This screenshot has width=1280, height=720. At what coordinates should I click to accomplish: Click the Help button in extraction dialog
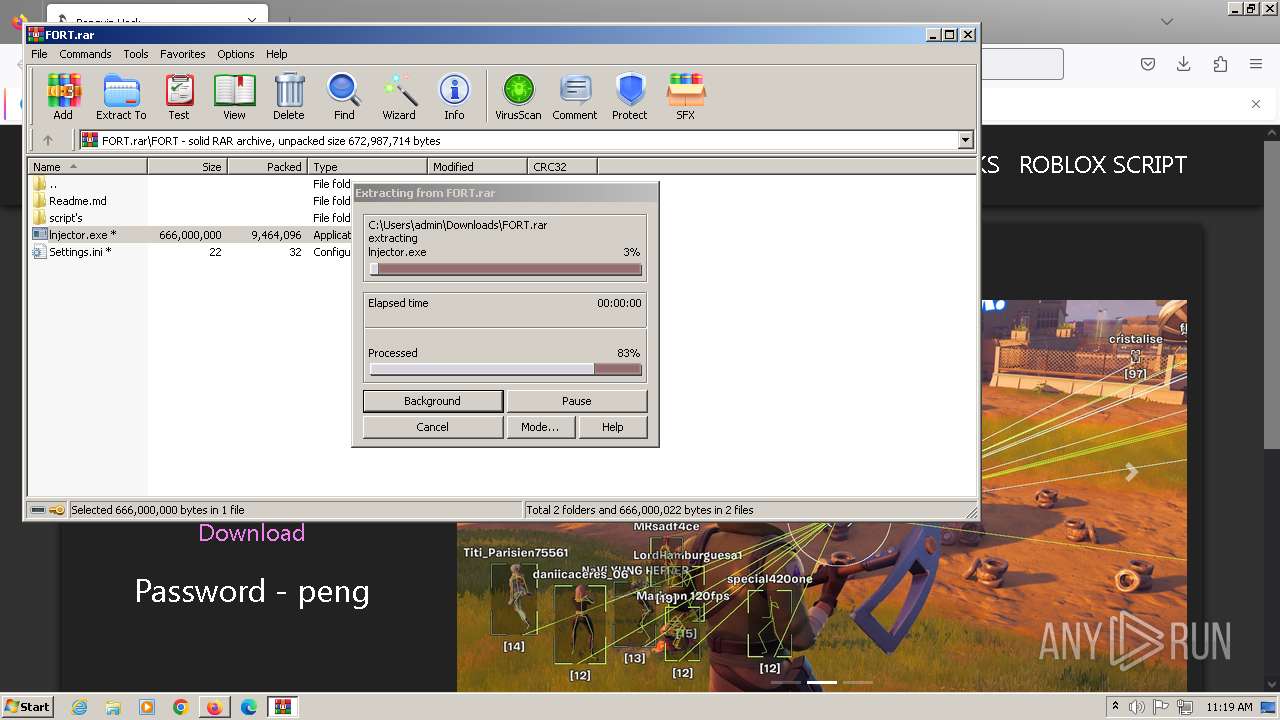[x=613, y=427]
